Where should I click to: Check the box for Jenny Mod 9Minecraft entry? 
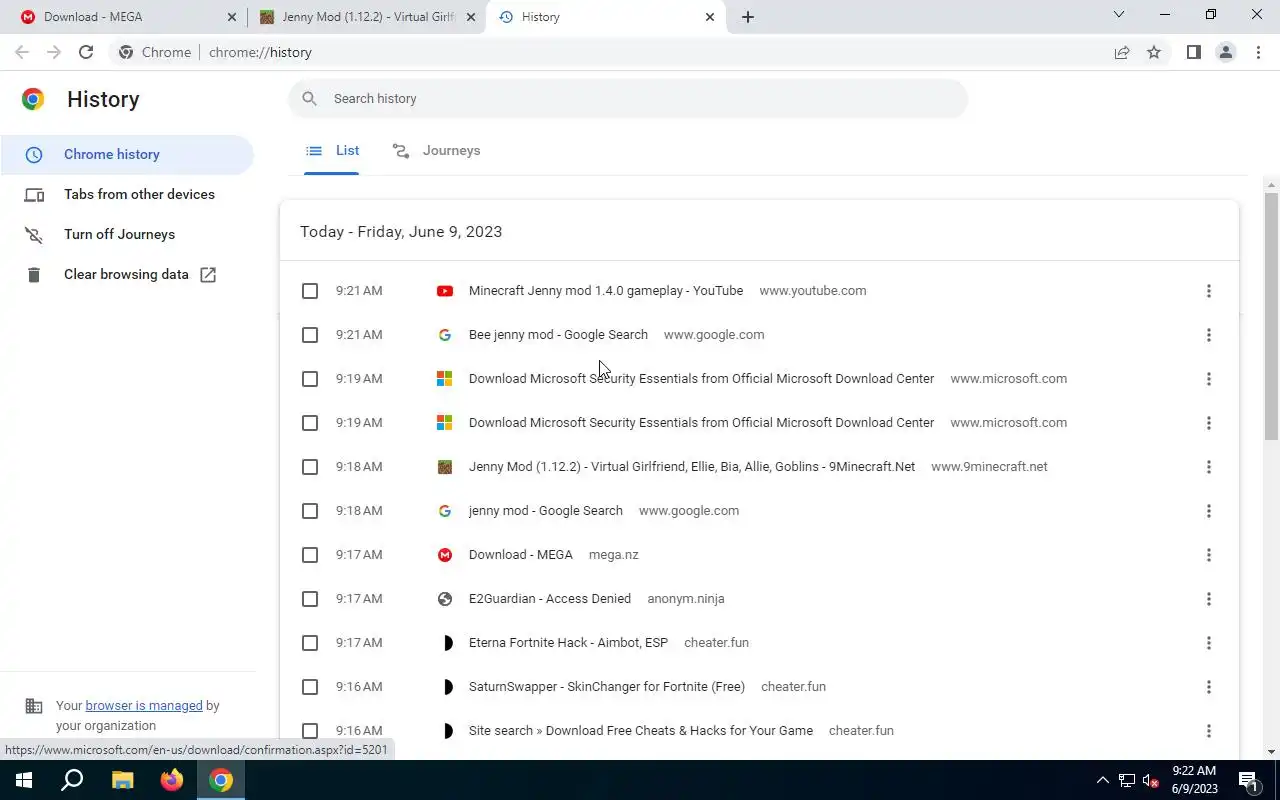click(310, 467)
